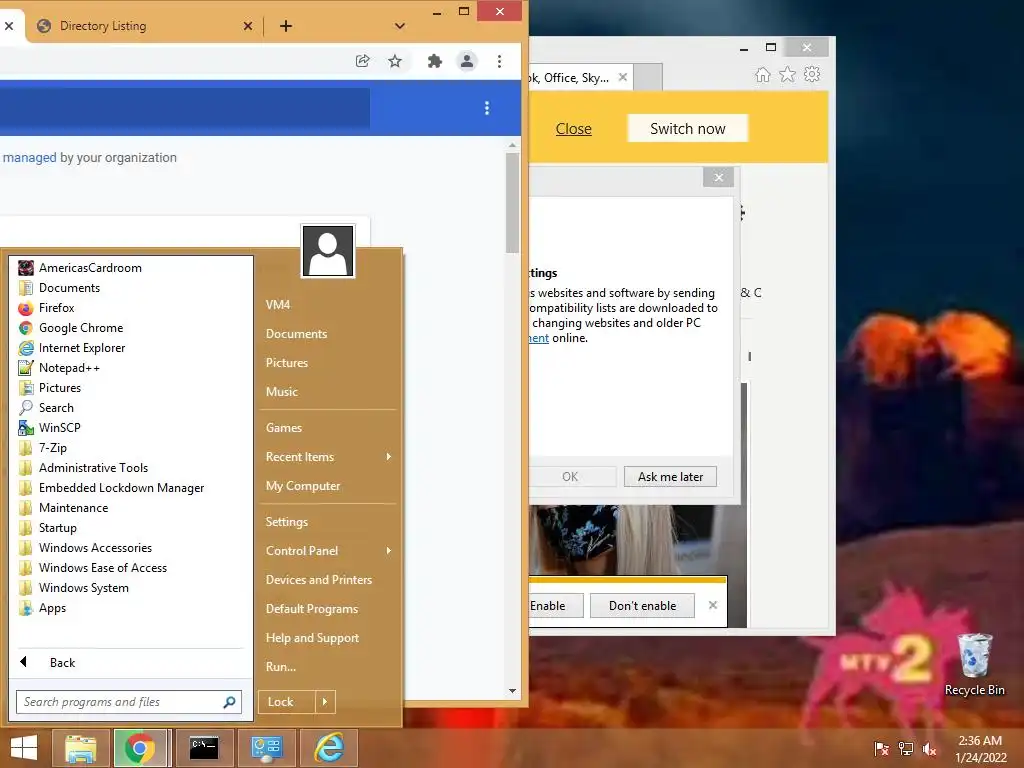Viewport: 1024px width, 768px height.
Task: Click the Windows Start button
Action: point(24,748)
